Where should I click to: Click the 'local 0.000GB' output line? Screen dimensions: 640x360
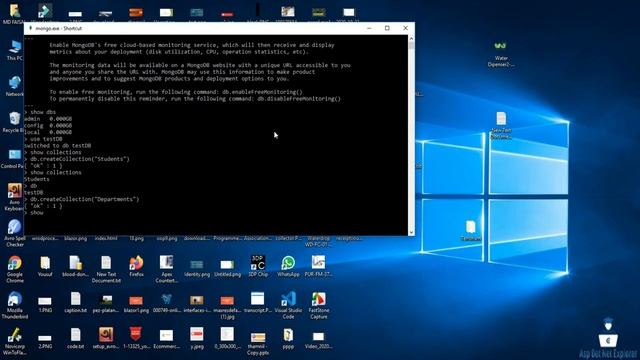48,132
